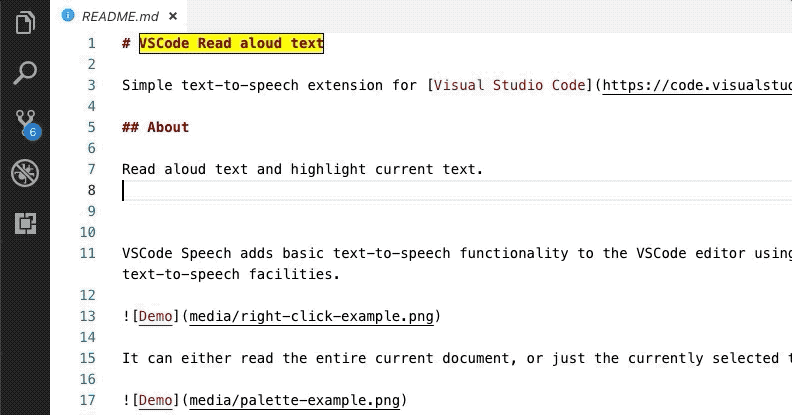Open the Debug panel
This screenshot has height=415, width=792.
[x=25, y=173]
